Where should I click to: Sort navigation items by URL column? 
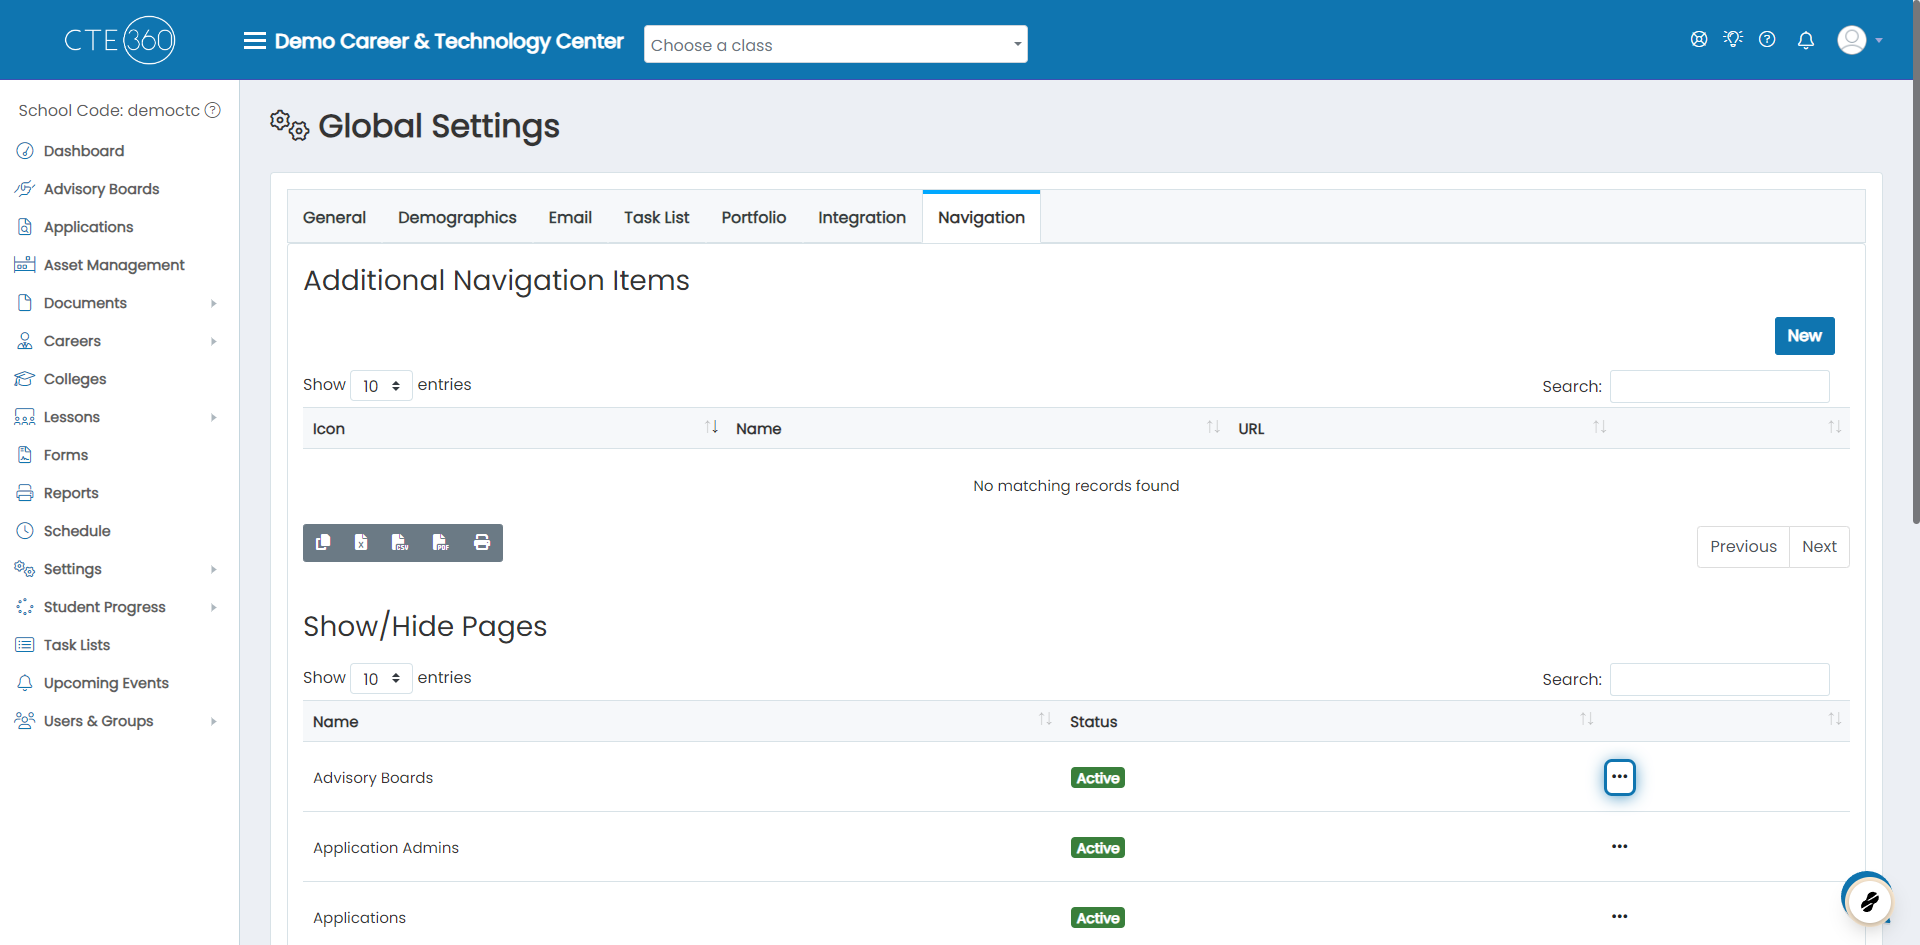point(1421,428)
